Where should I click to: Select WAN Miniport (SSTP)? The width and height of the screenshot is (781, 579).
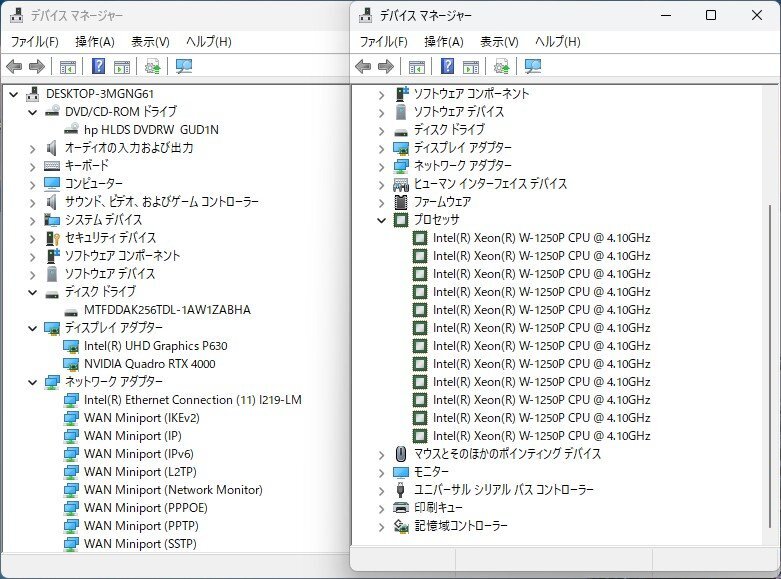(140, 544)
